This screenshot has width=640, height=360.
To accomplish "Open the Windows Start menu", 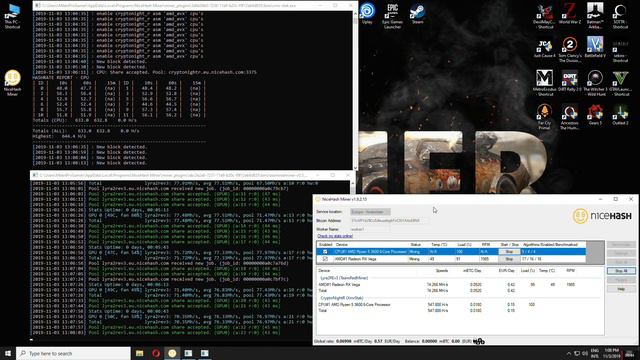I will click(x=8, y=353).
